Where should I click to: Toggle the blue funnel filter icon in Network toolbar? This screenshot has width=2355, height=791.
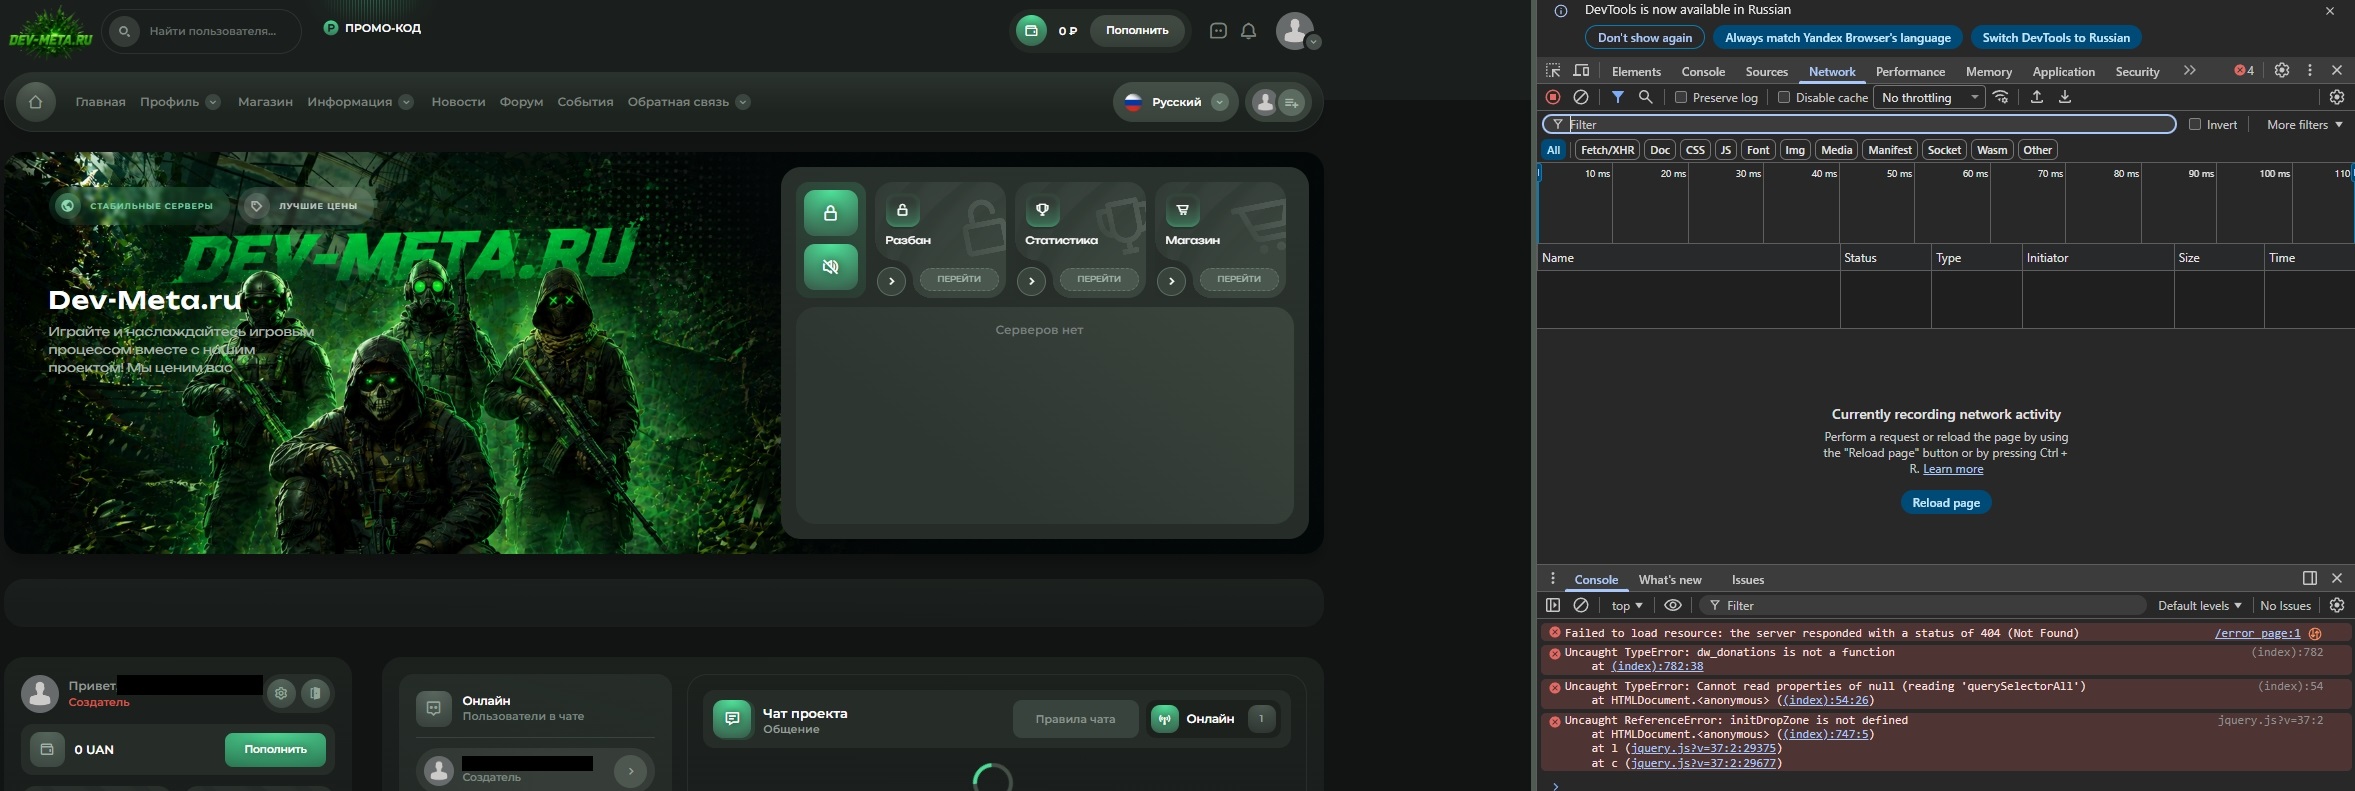click(1617, 97)
